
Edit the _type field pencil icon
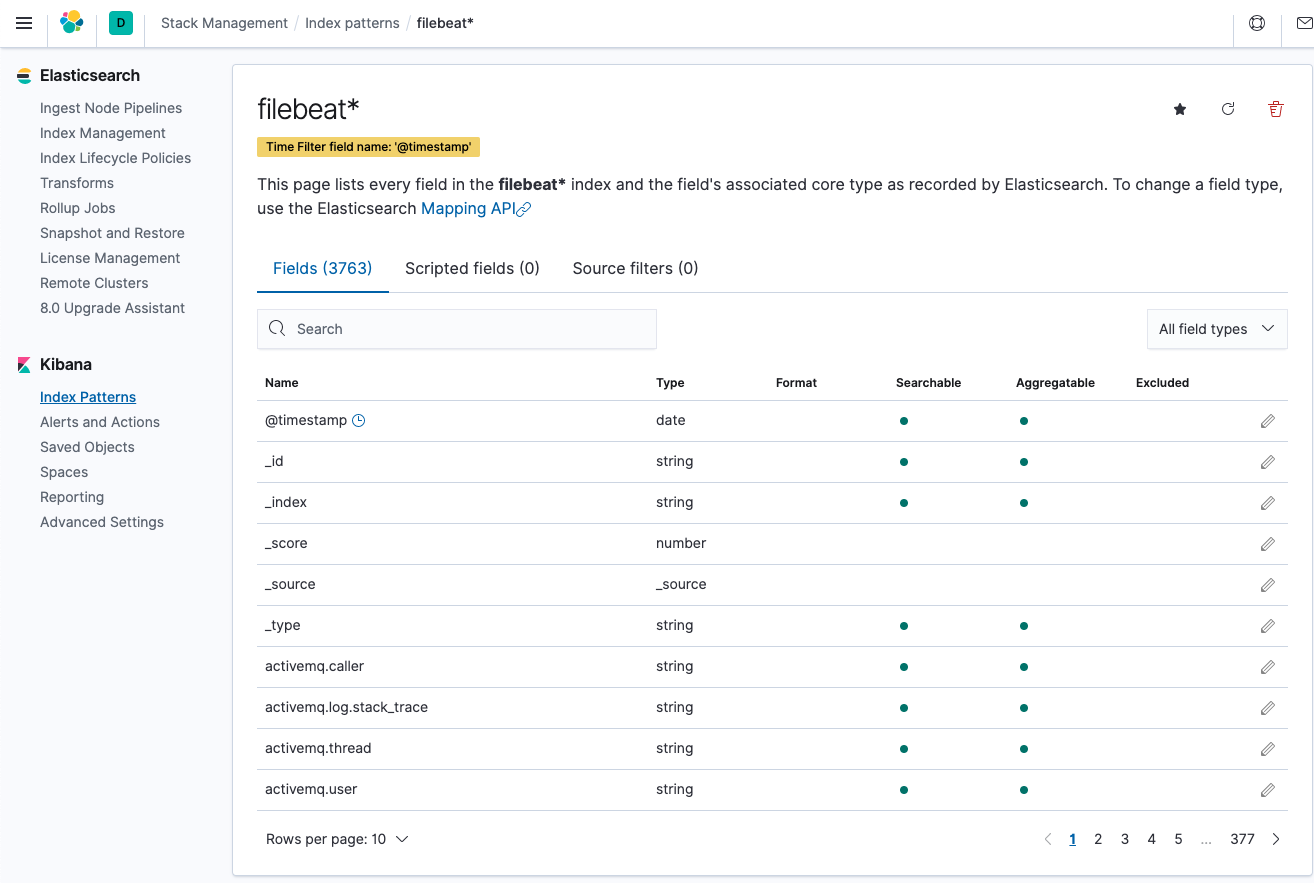click(x=1268, y=626)
